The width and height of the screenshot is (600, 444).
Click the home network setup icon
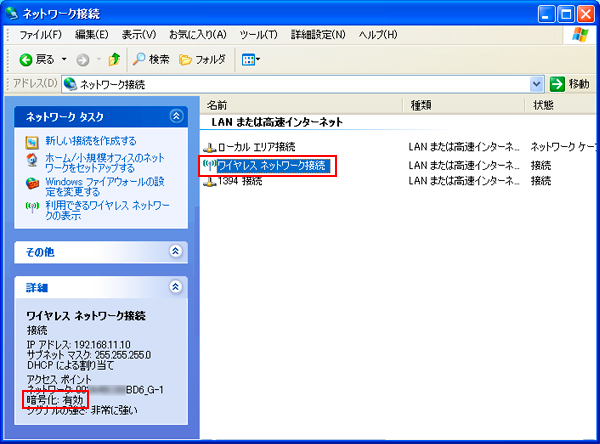[x=32, y=160]
